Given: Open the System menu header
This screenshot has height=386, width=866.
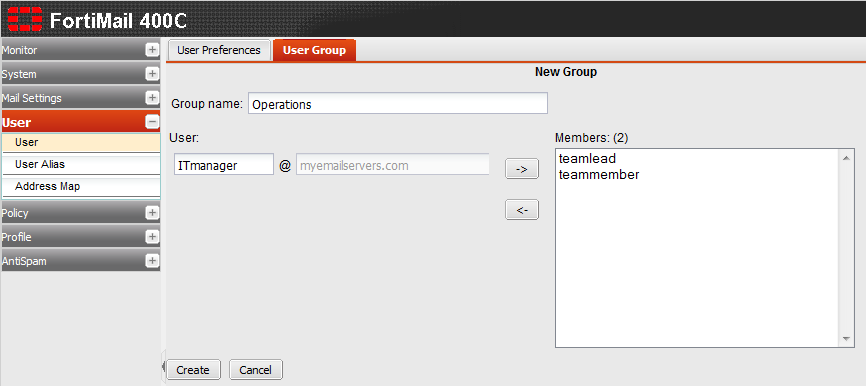Looking at the screenshot, I should (80, 73).
